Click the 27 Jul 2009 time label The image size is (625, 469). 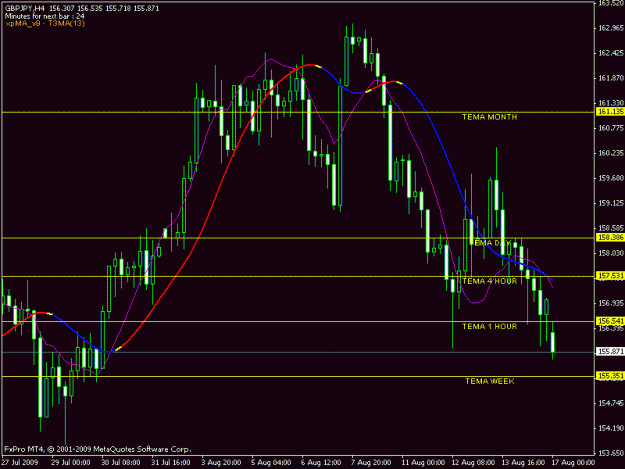pos(20,463)
